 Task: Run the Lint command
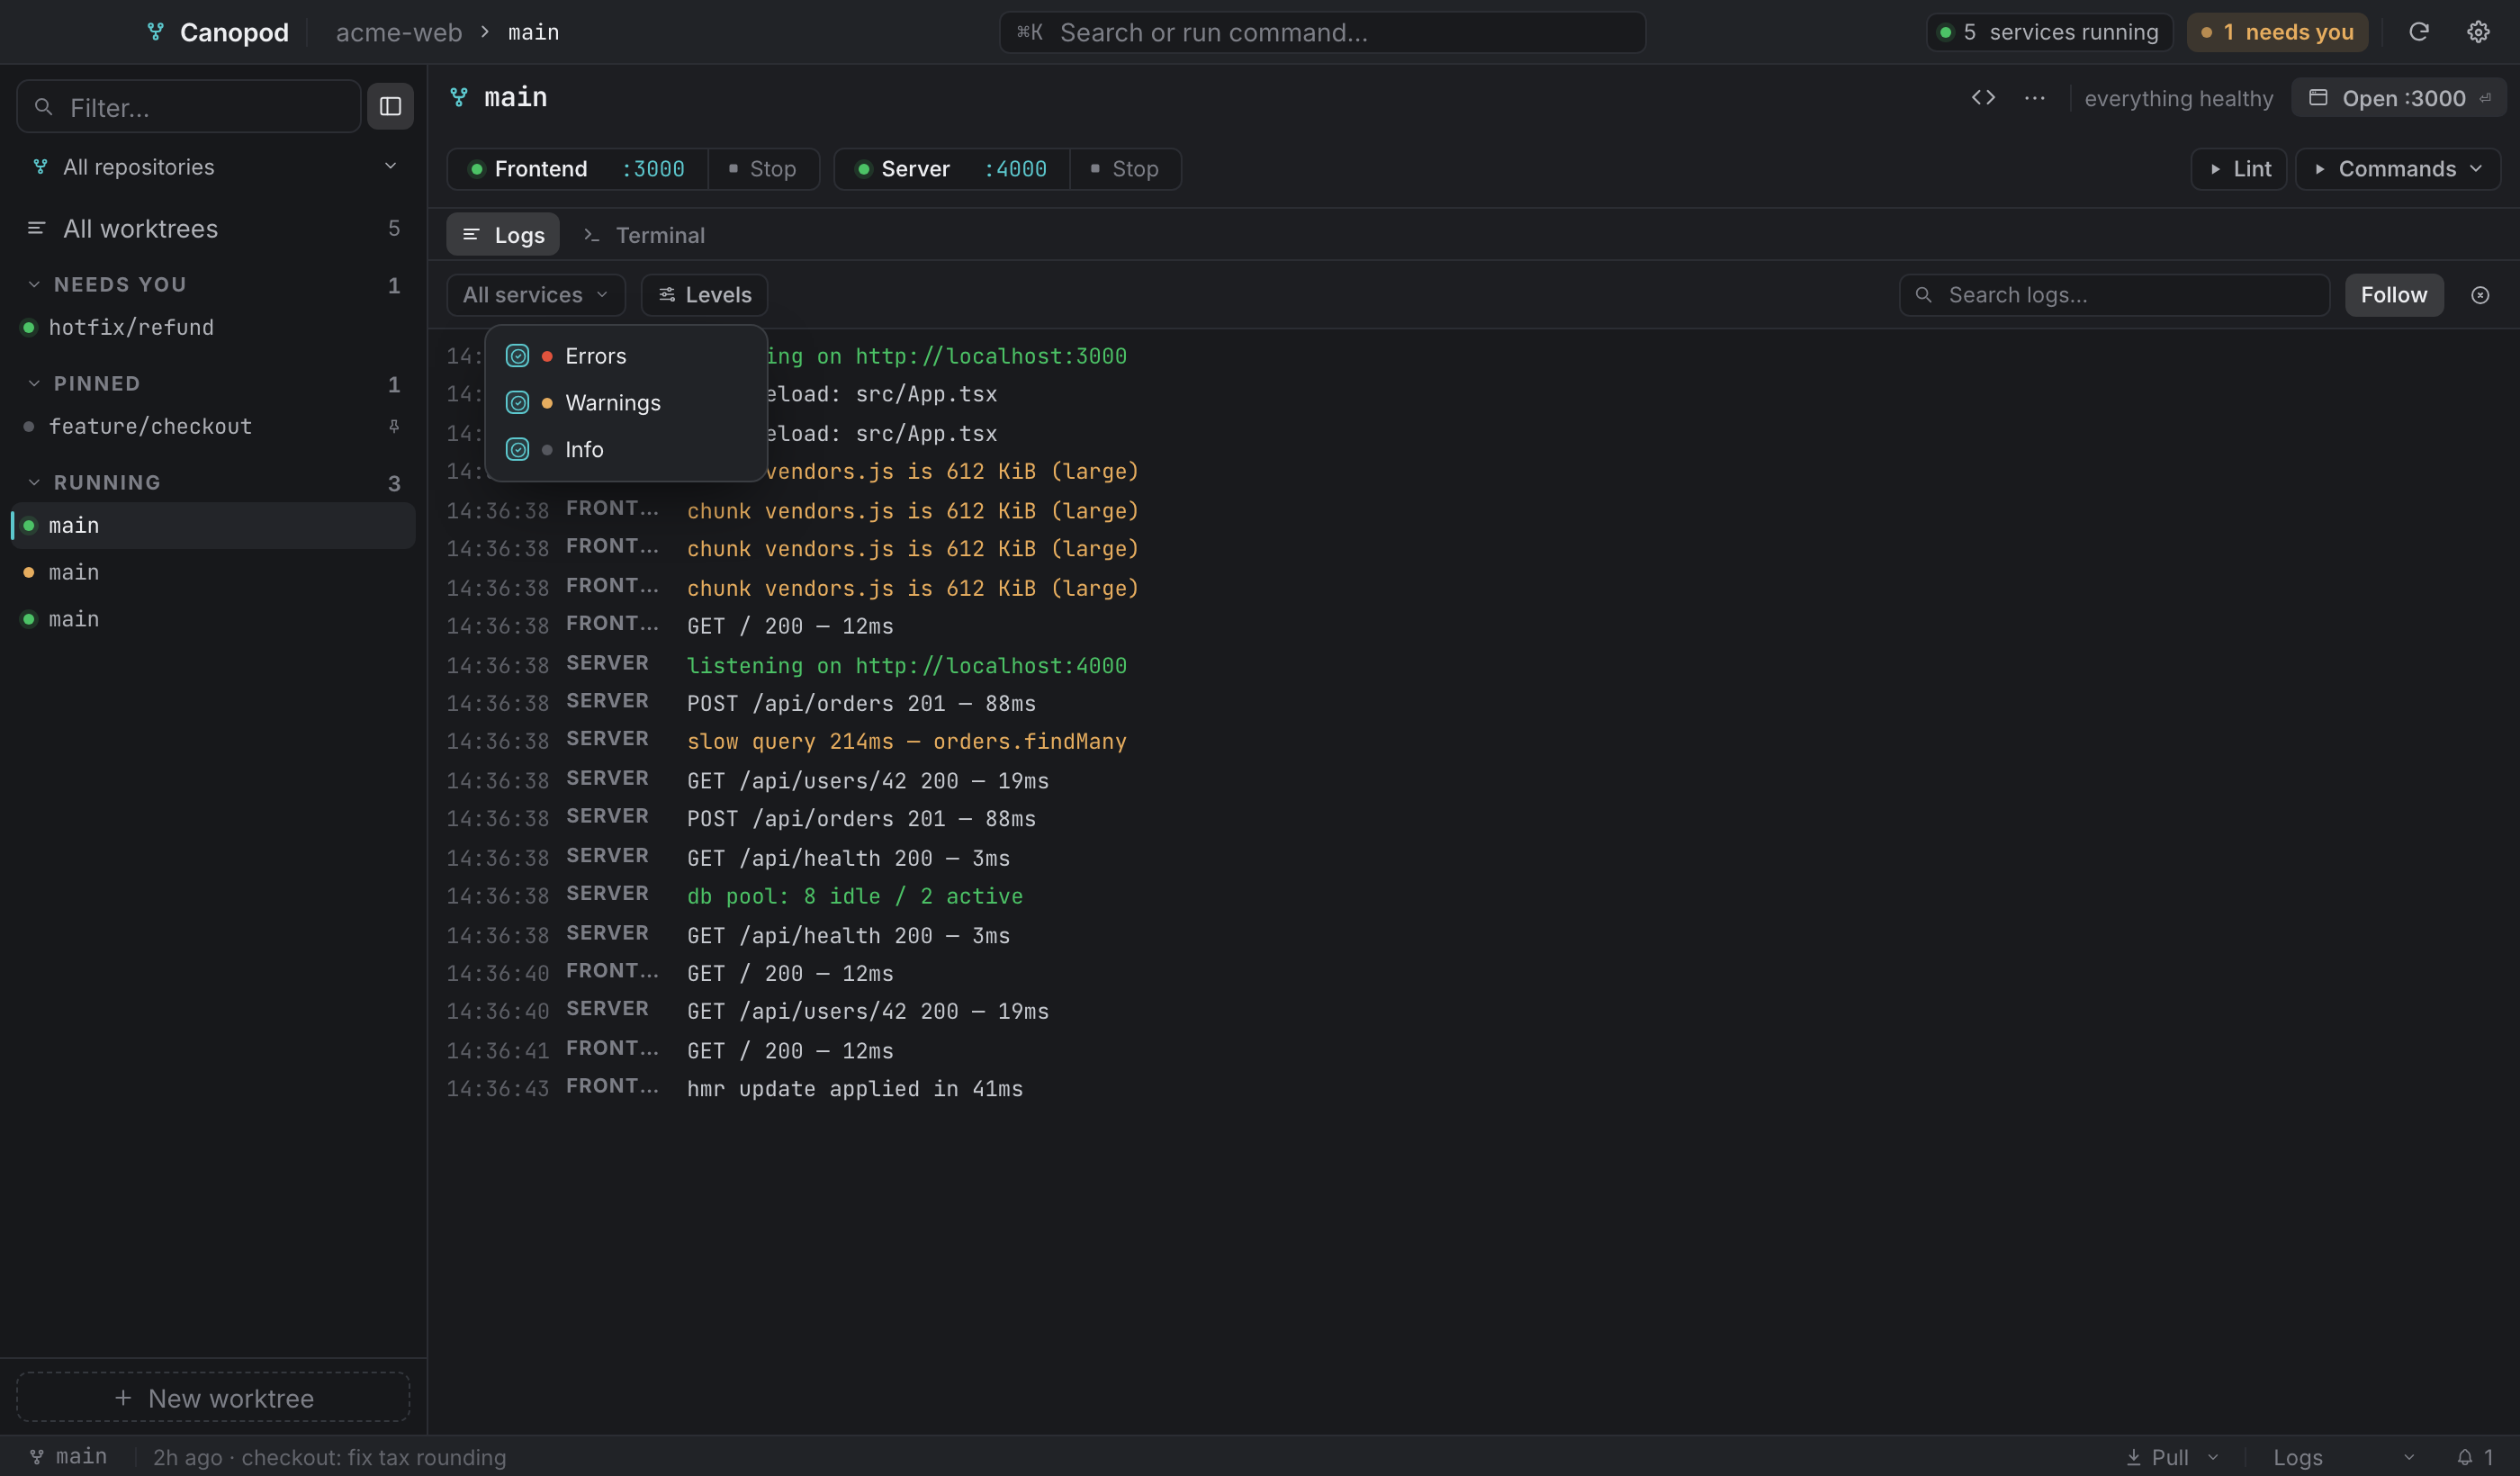(2239, 169)
